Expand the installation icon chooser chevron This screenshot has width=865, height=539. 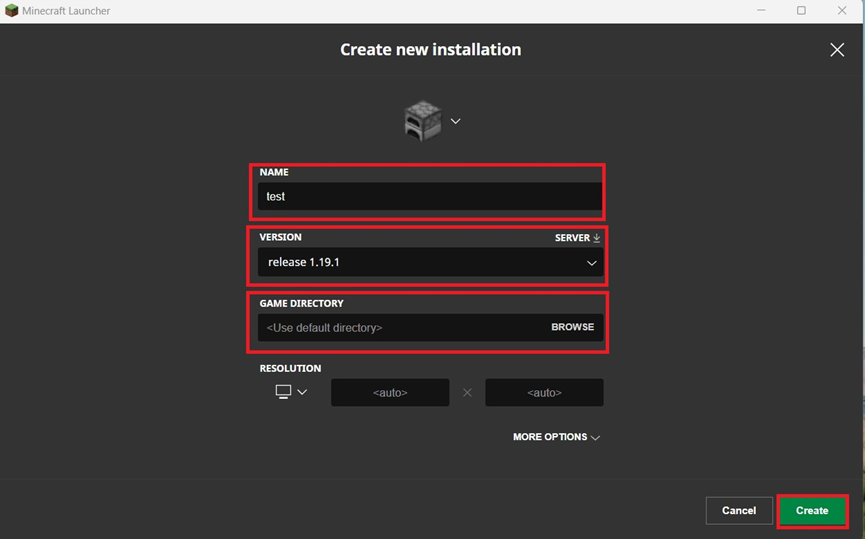pyautogui.click(x=455, y=121)
